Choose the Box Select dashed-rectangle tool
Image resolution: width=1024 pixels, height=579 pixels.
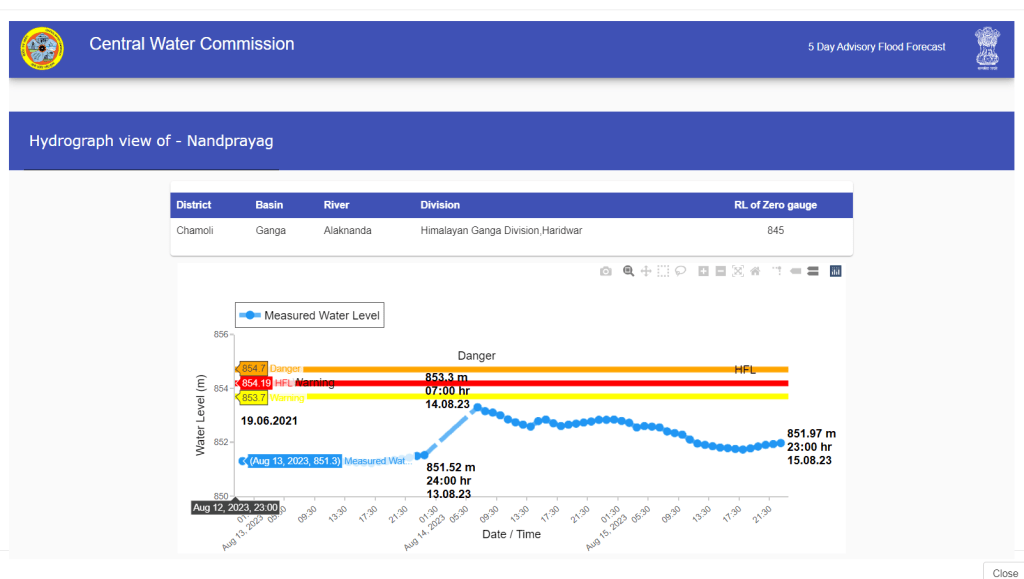[x=663, y=271]
